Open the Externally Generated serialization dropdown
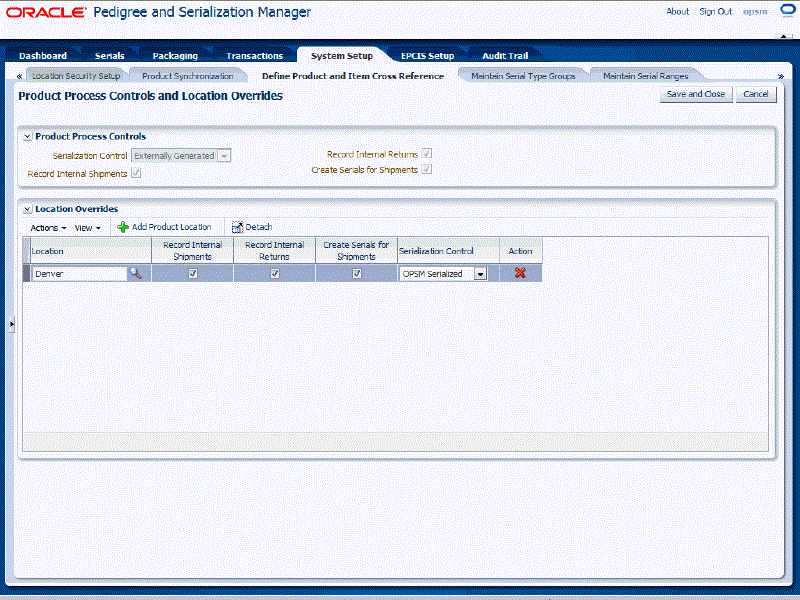The height and width of the screenshot is (600, 800). pos(224,156)
